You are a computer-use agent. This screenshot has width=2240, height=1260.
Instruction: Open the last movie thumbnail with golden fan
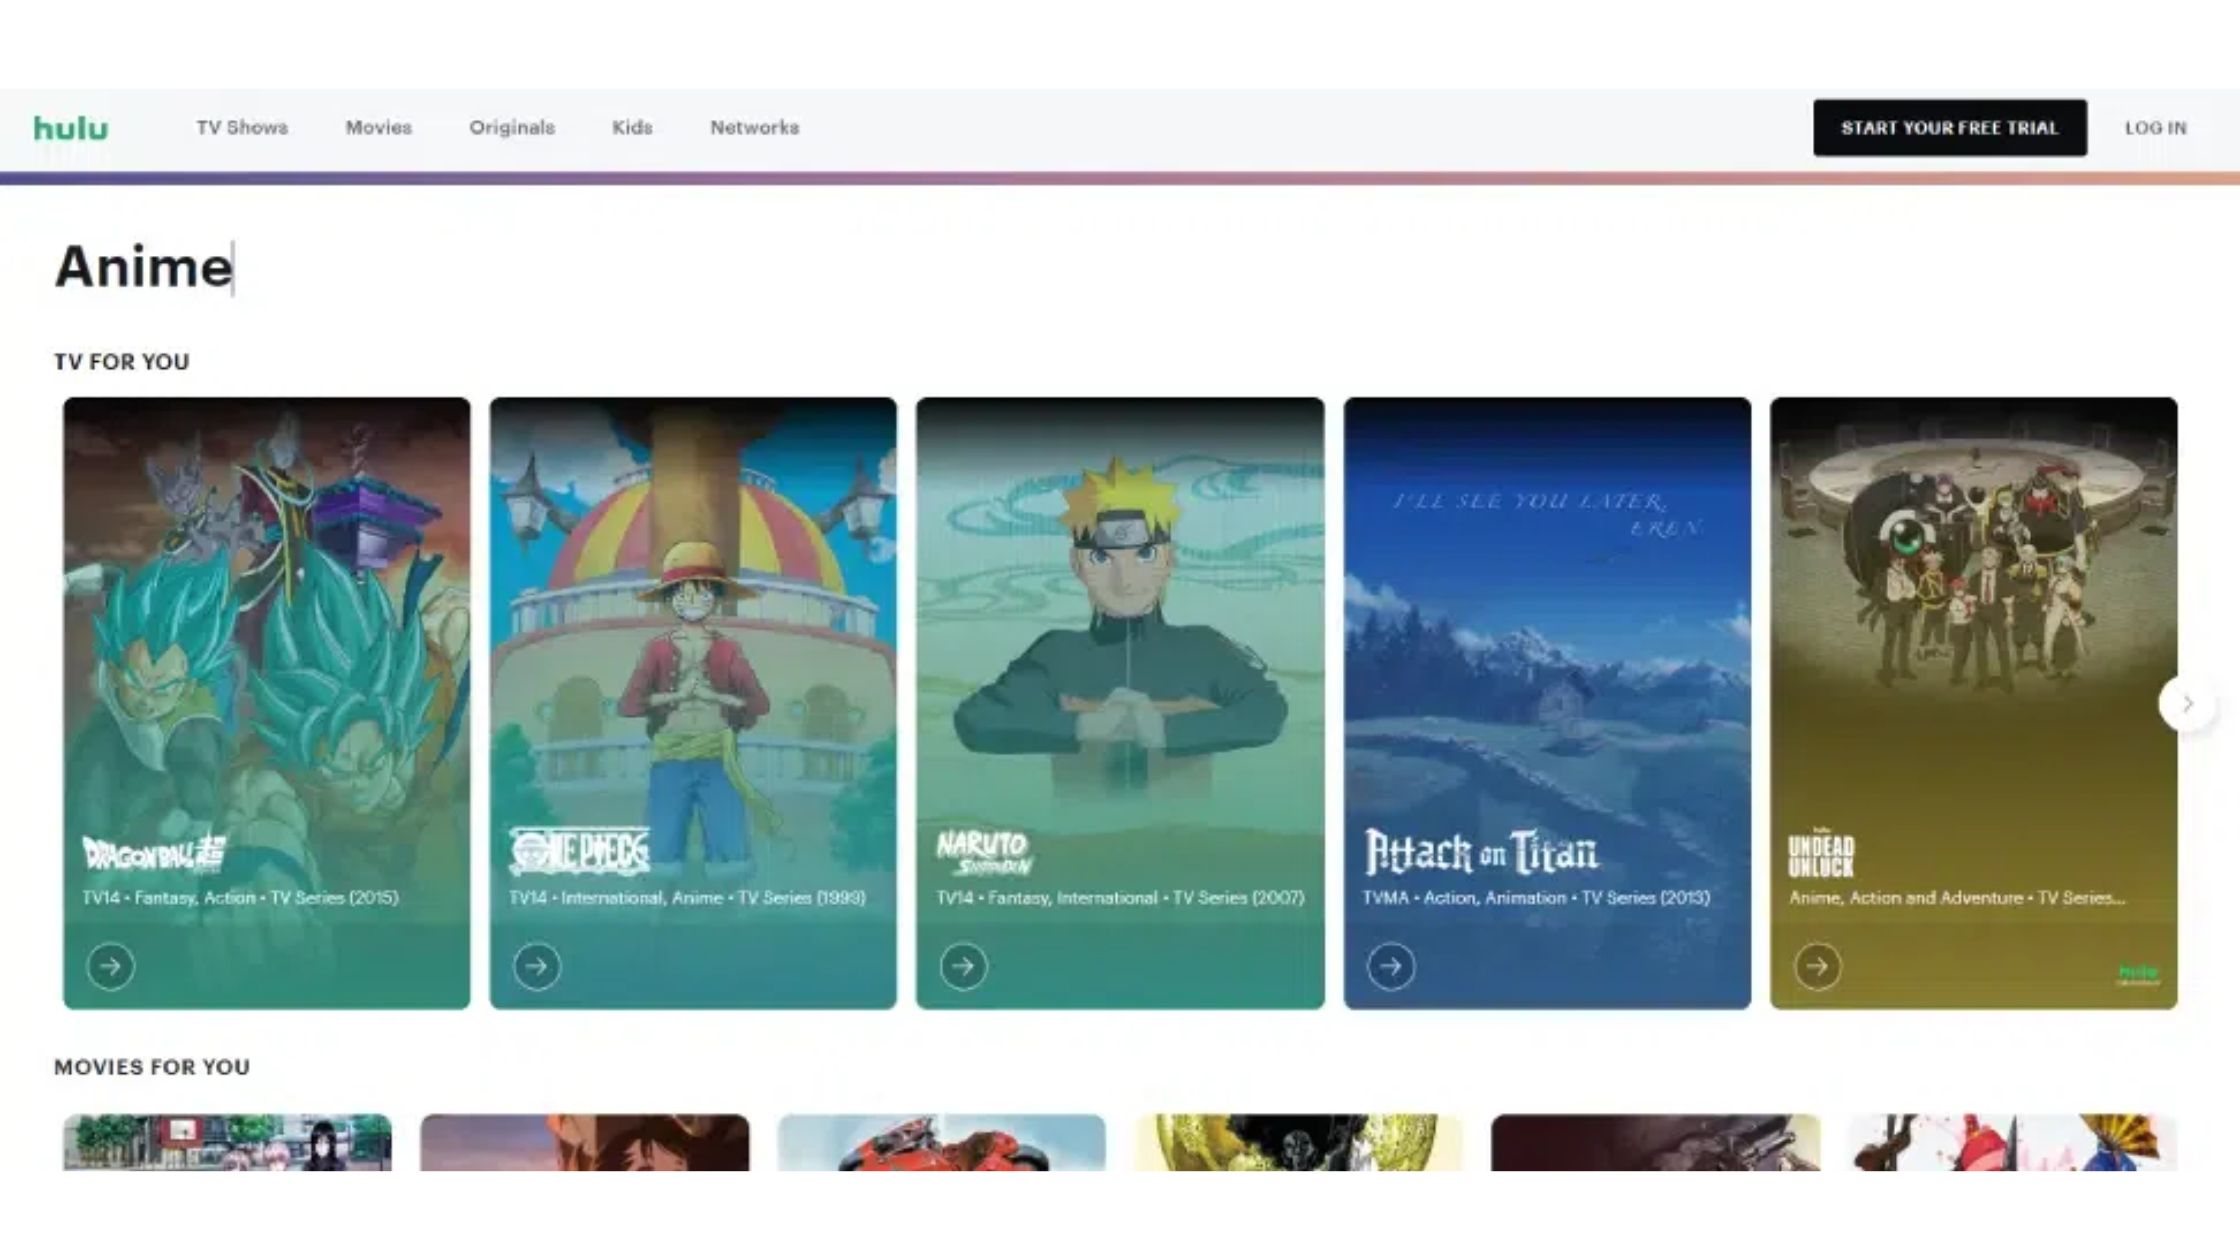(2013, 1142)
